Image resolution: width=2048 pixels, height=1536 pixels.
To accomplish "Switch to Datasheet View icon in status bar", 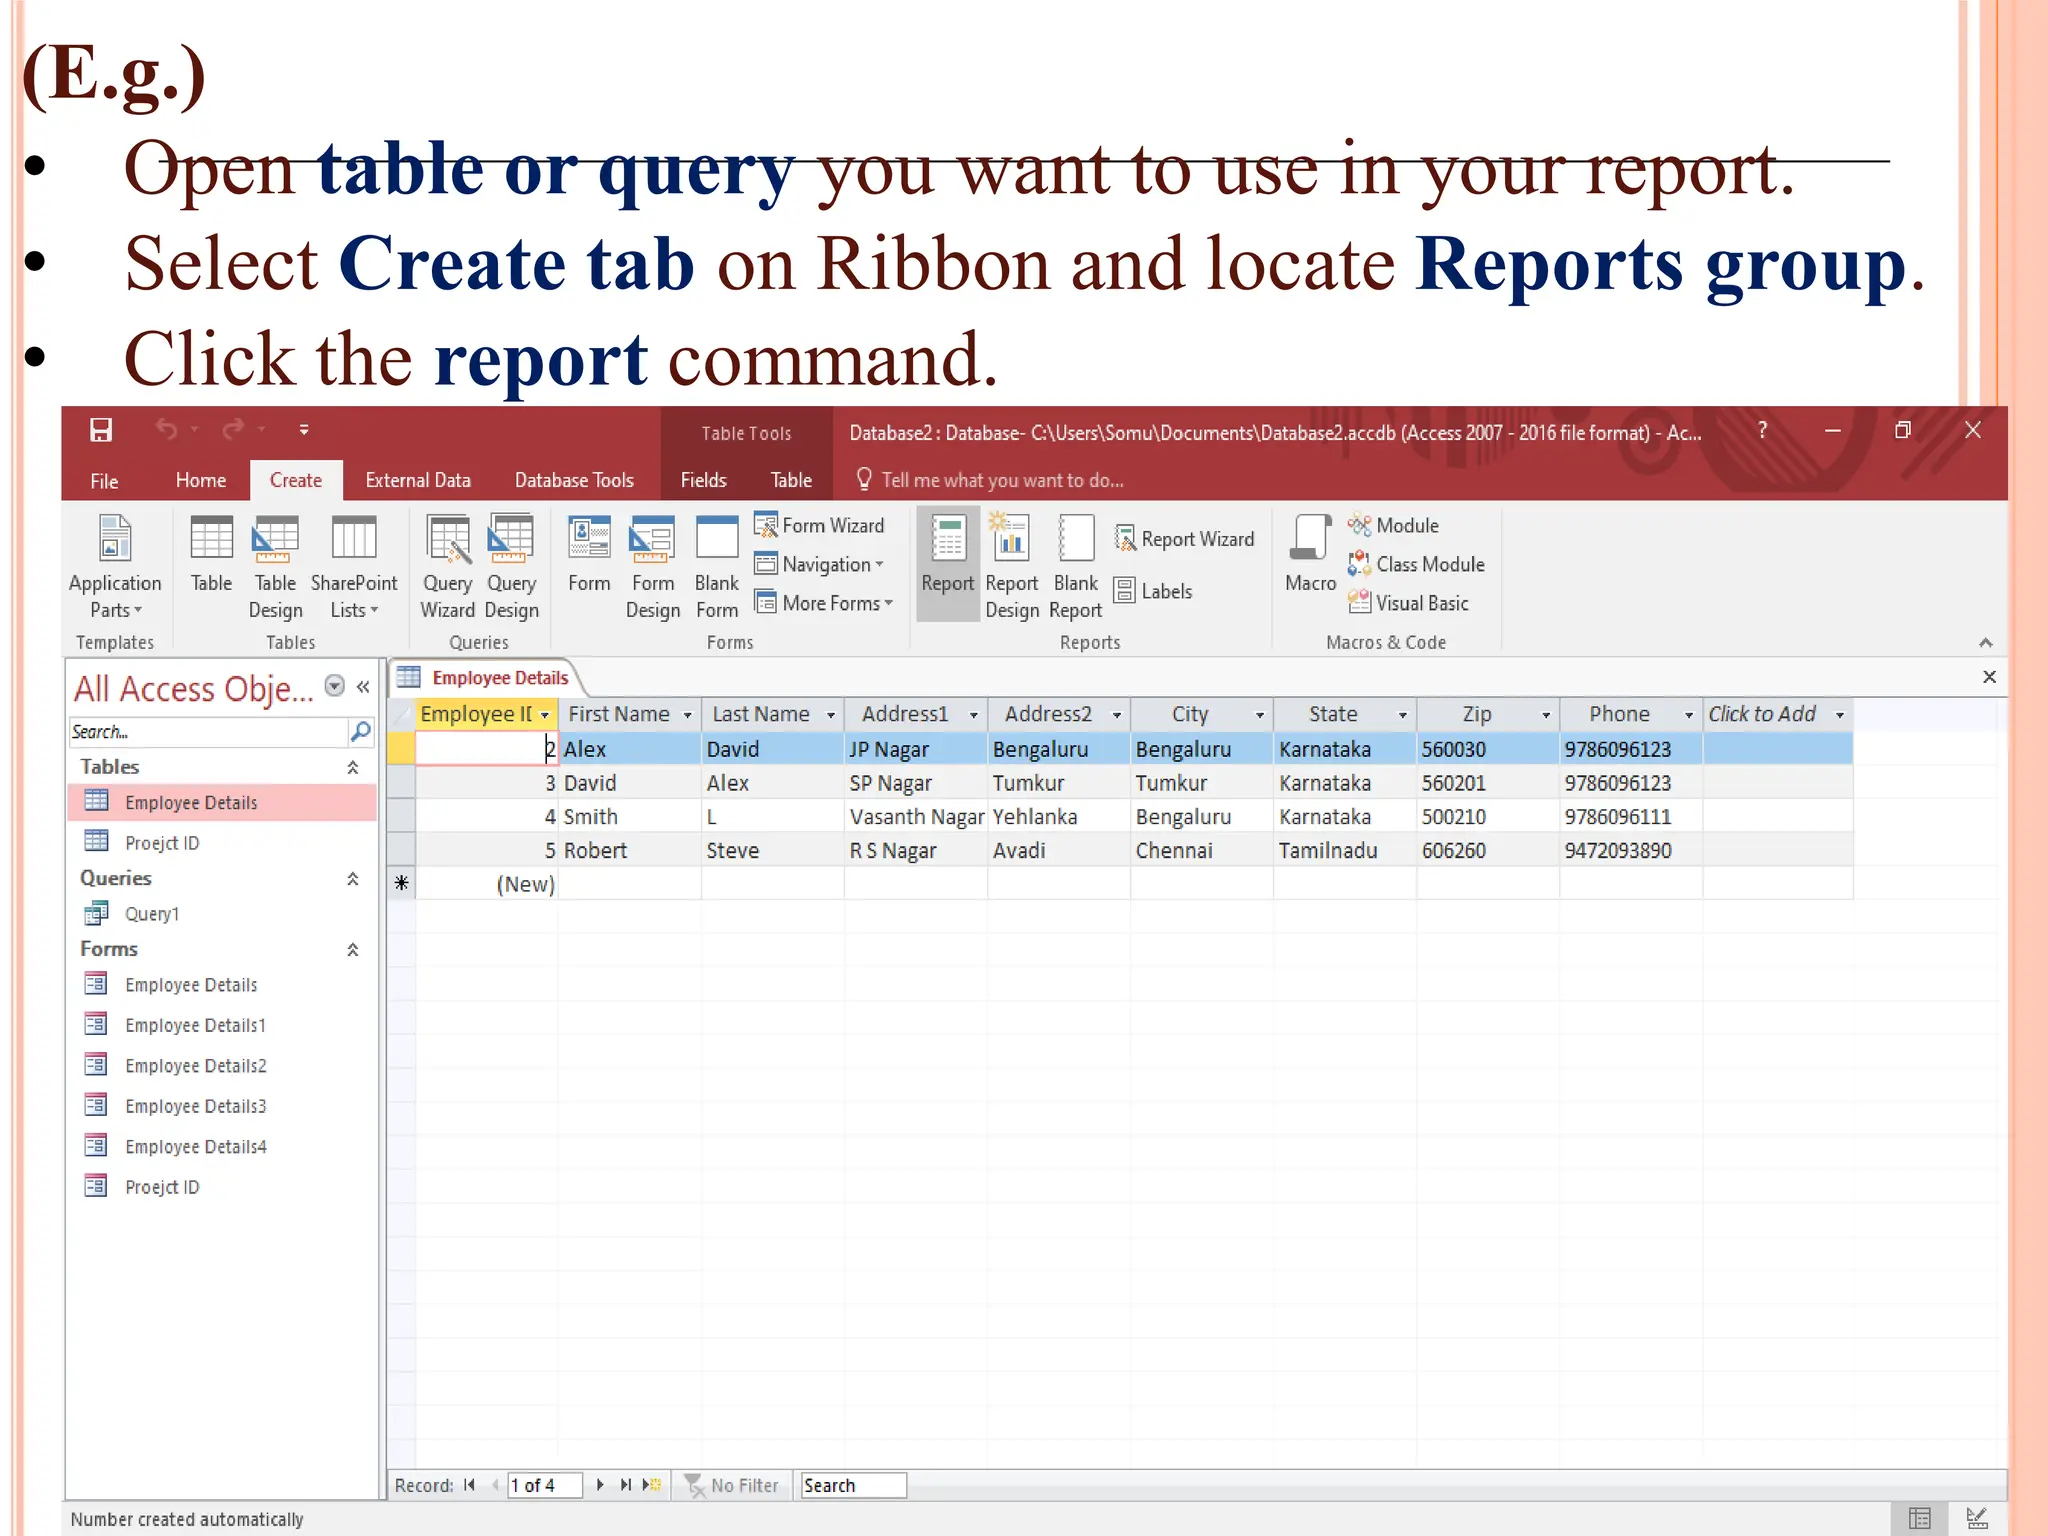I will [1919, 1518].
